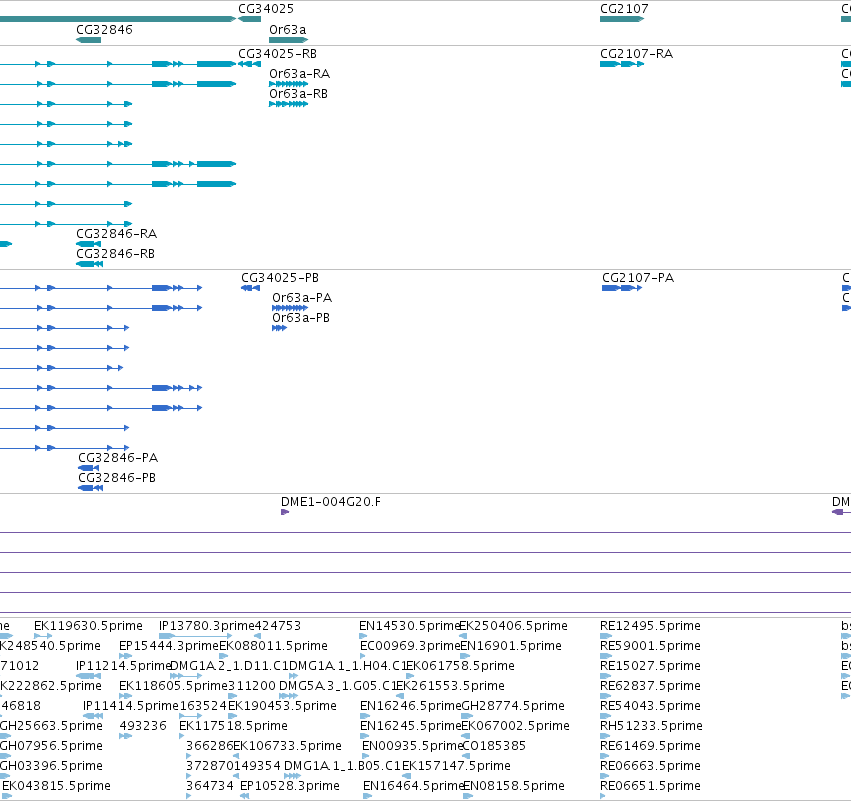Click the EN16246.5prime label
The width and height of the screenshot is (851, 801).
coord(410,707)
